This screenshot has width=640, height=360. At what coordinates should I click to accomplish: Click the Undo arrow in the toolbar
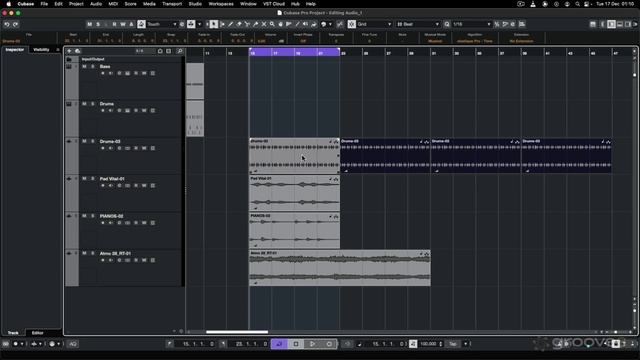[x=7, y=24]
